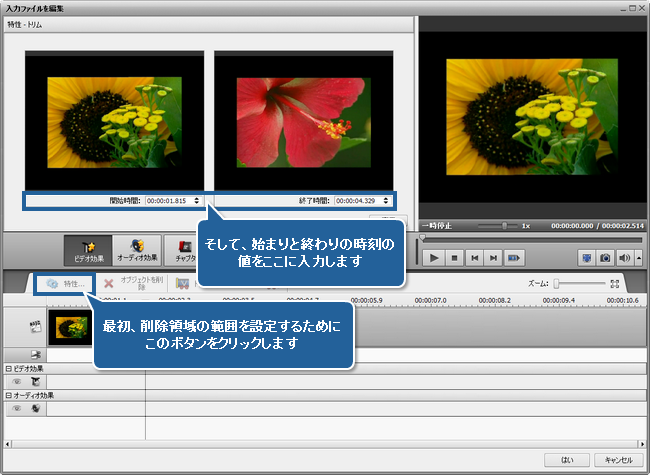Viewport: 650px width, 475px height.
Task: Click the timeline scrollbar left arrow
Action: (x=8, y=444)
